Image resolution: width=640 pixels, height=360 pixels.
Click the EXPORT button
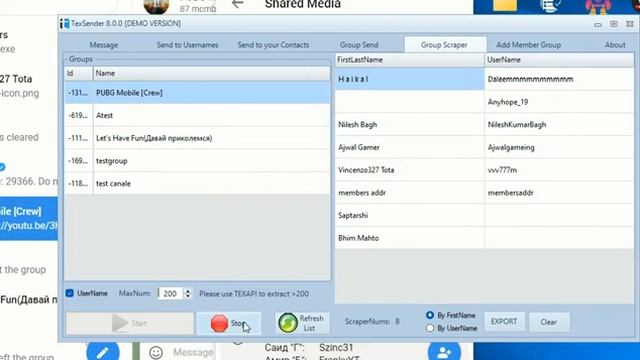(504, 322)
